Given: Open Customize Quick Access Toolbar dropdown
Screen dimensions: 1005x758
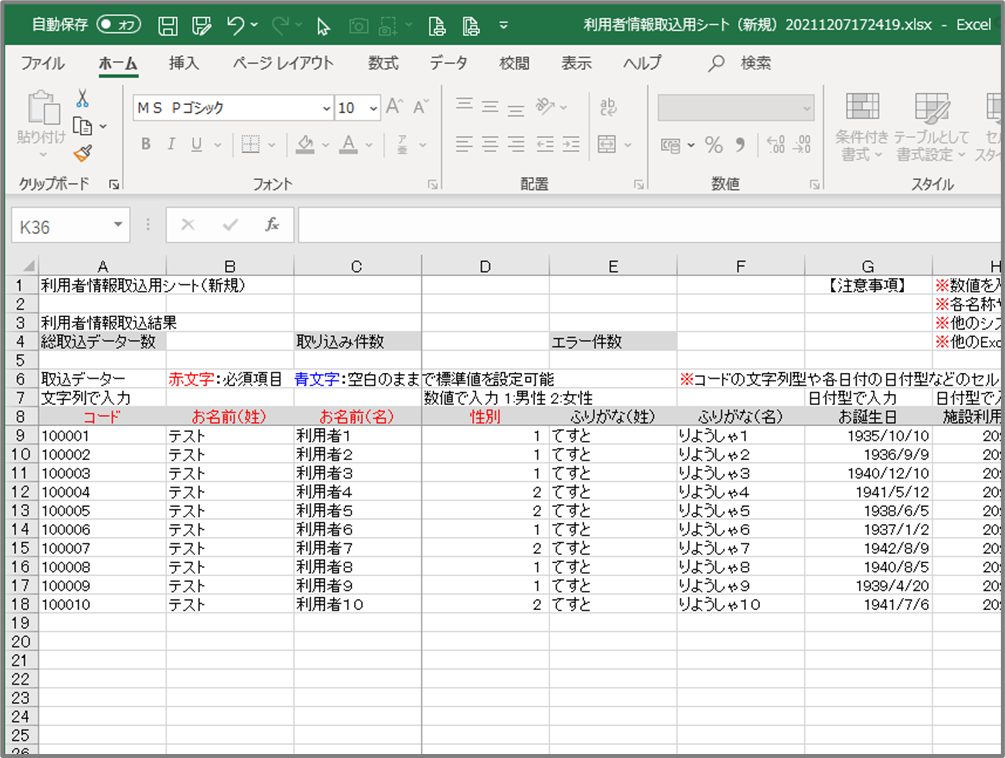Looking at the screenshot, I should tap(504, 26).
